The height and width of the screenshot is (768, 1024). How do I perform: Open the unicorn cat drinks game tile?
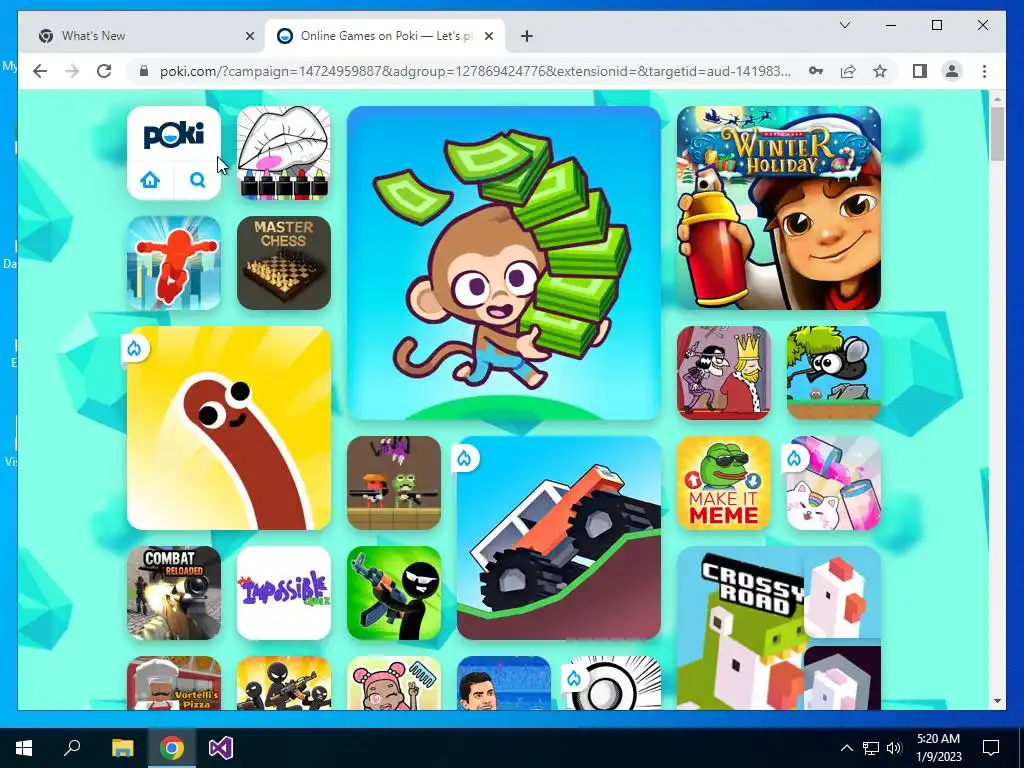pos(834,483)
